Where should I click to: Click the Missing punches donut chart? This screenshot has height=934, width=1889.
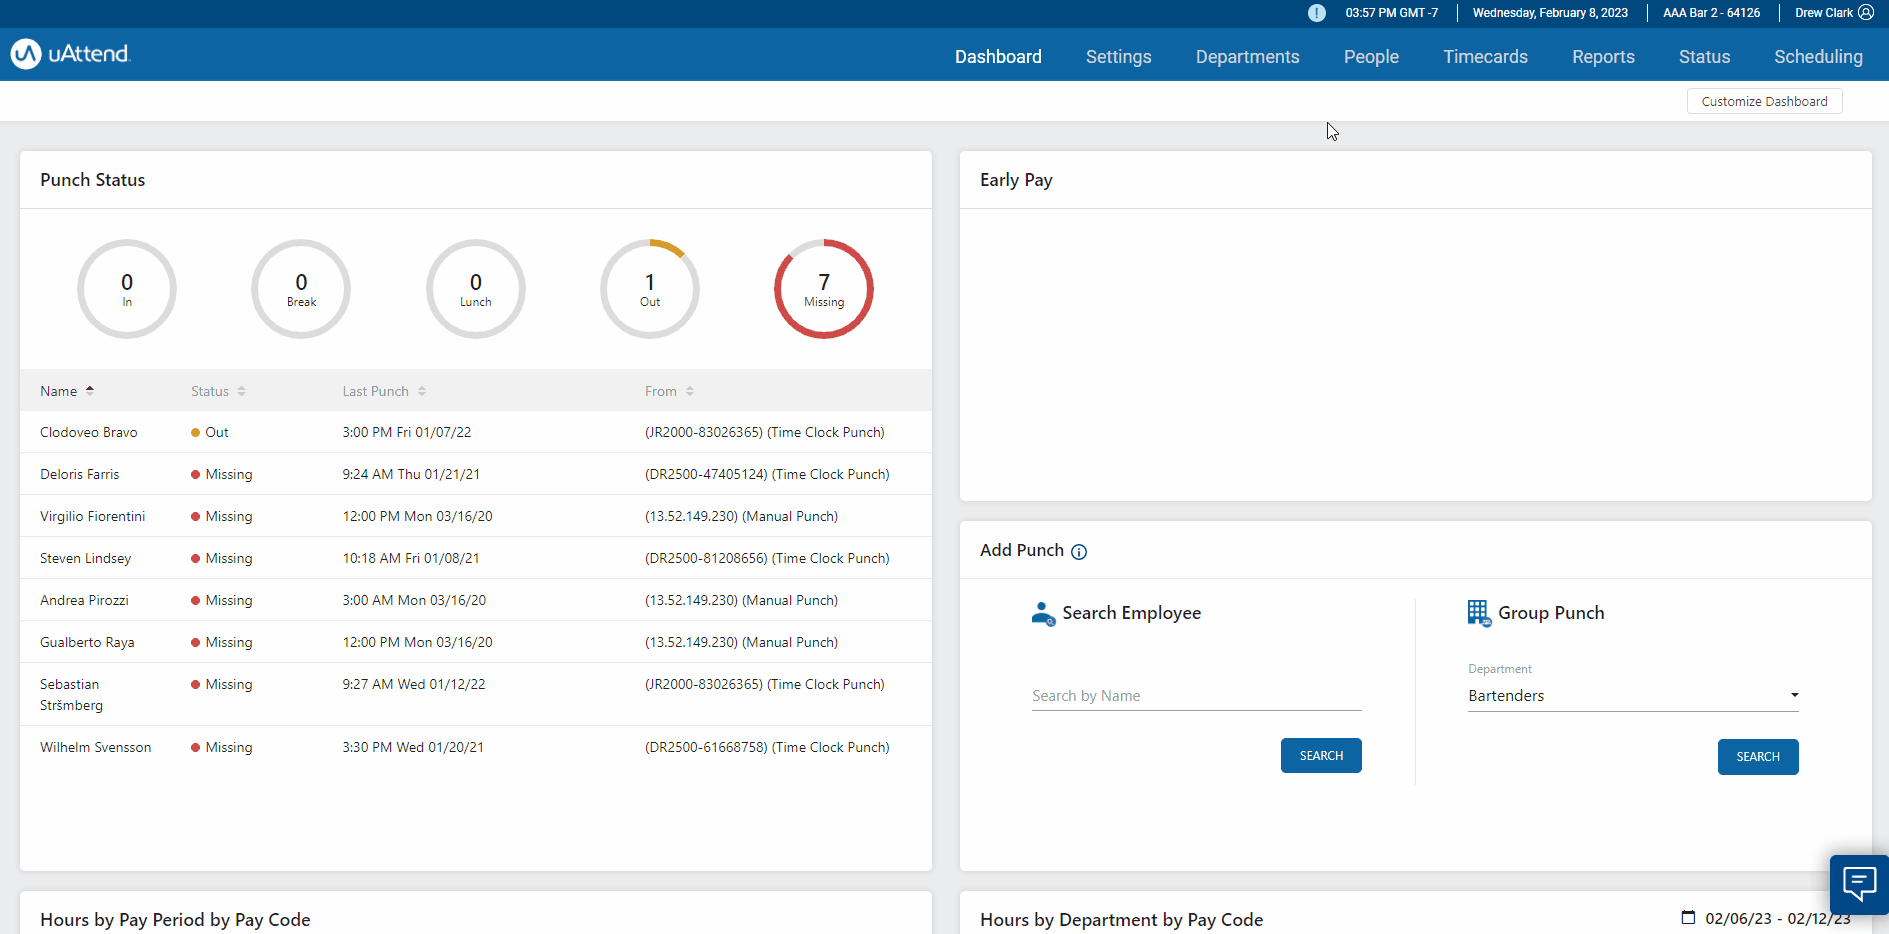(x=823, y=289)
